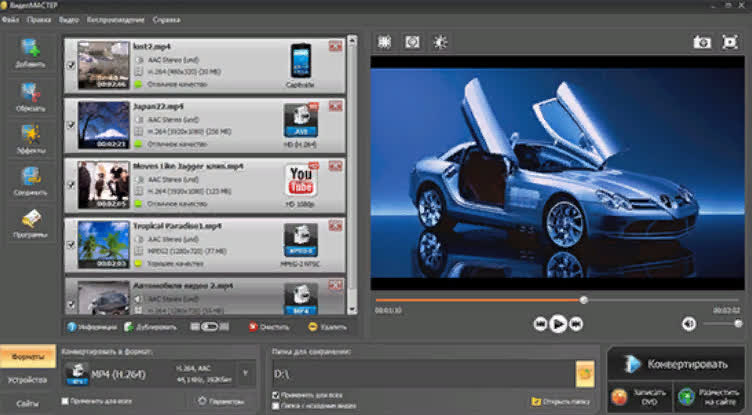Mute the sound with the speaker icon
Image resolution: width=752 pixels, height=415 pixels.
coord(689,324)
